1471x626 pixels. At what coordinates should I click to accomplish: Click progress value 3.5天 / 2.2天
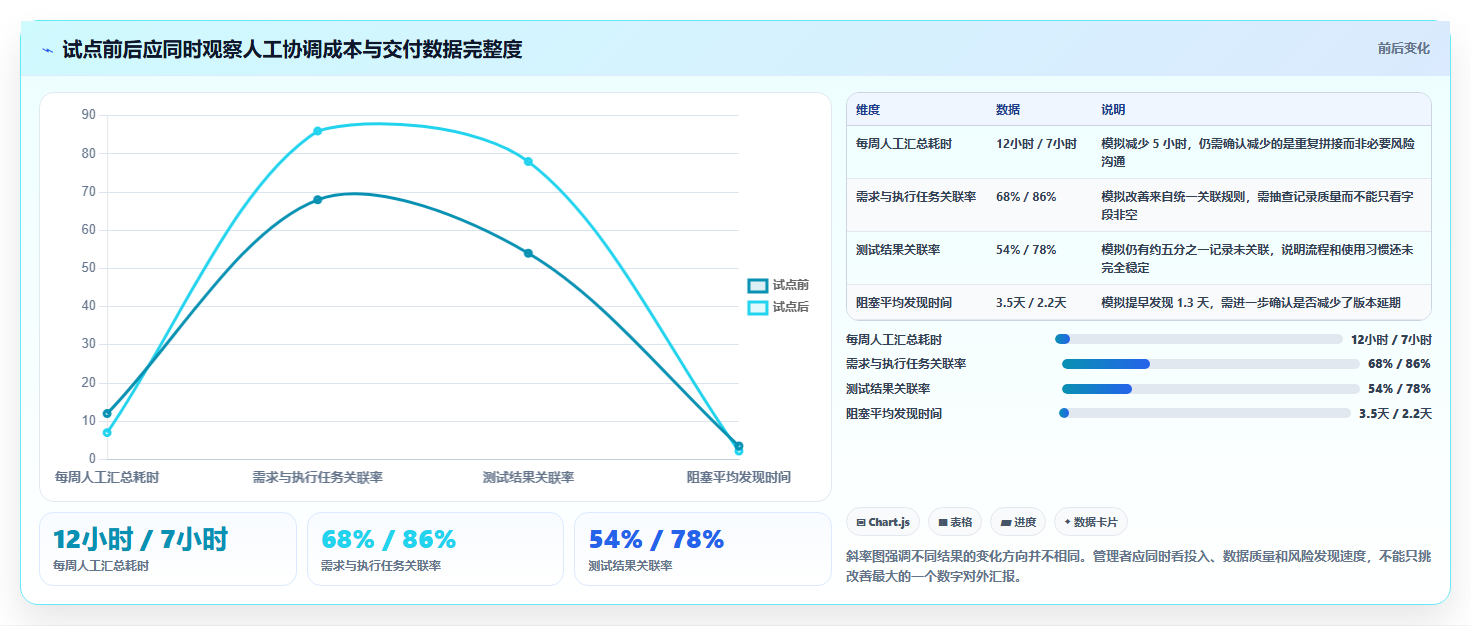coord(1395,414)
